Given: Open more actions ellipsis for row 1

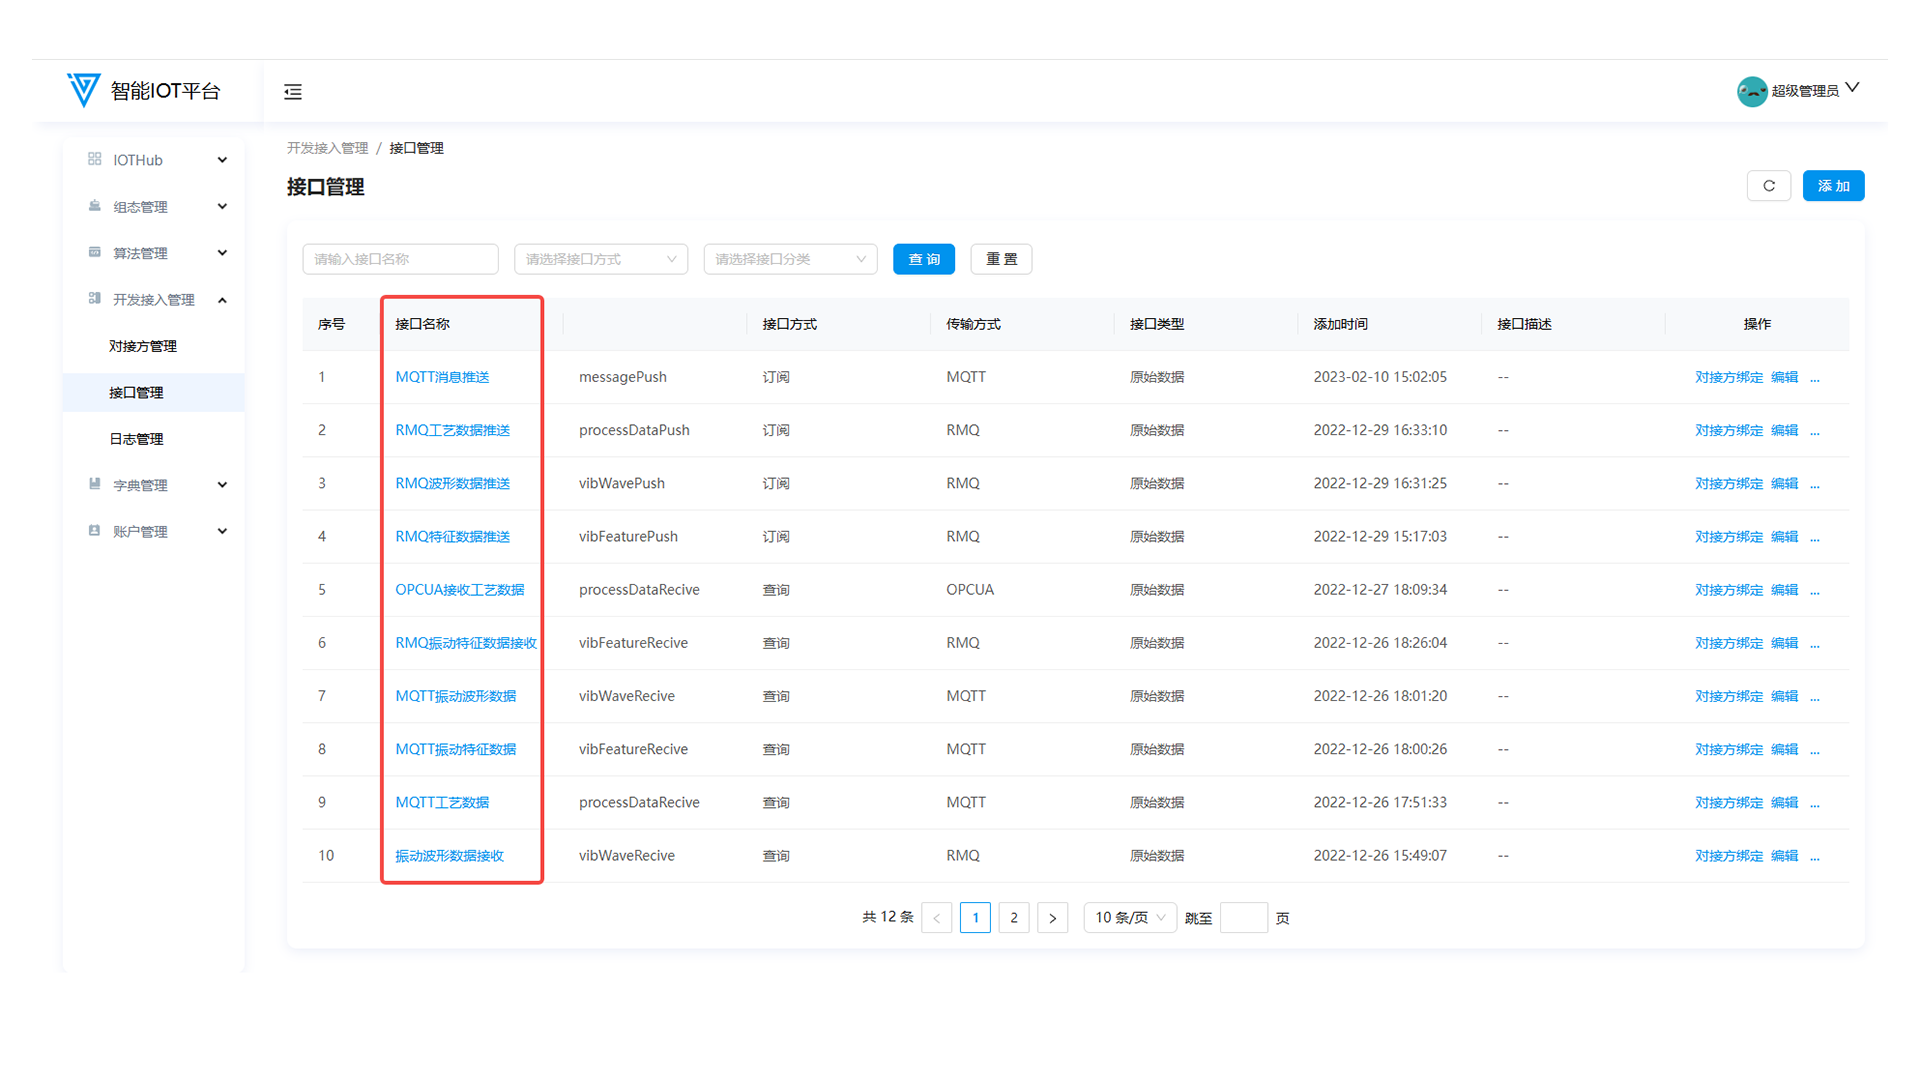Looking at the screenshot, I should point(1815,378).
